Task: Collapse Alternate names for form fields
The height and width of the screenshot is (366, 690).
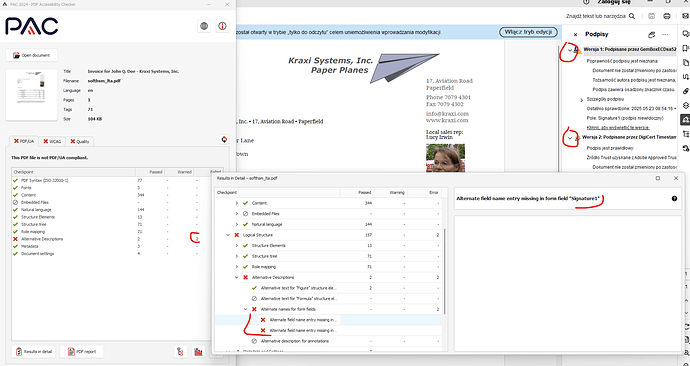Action: coord(246,309)
